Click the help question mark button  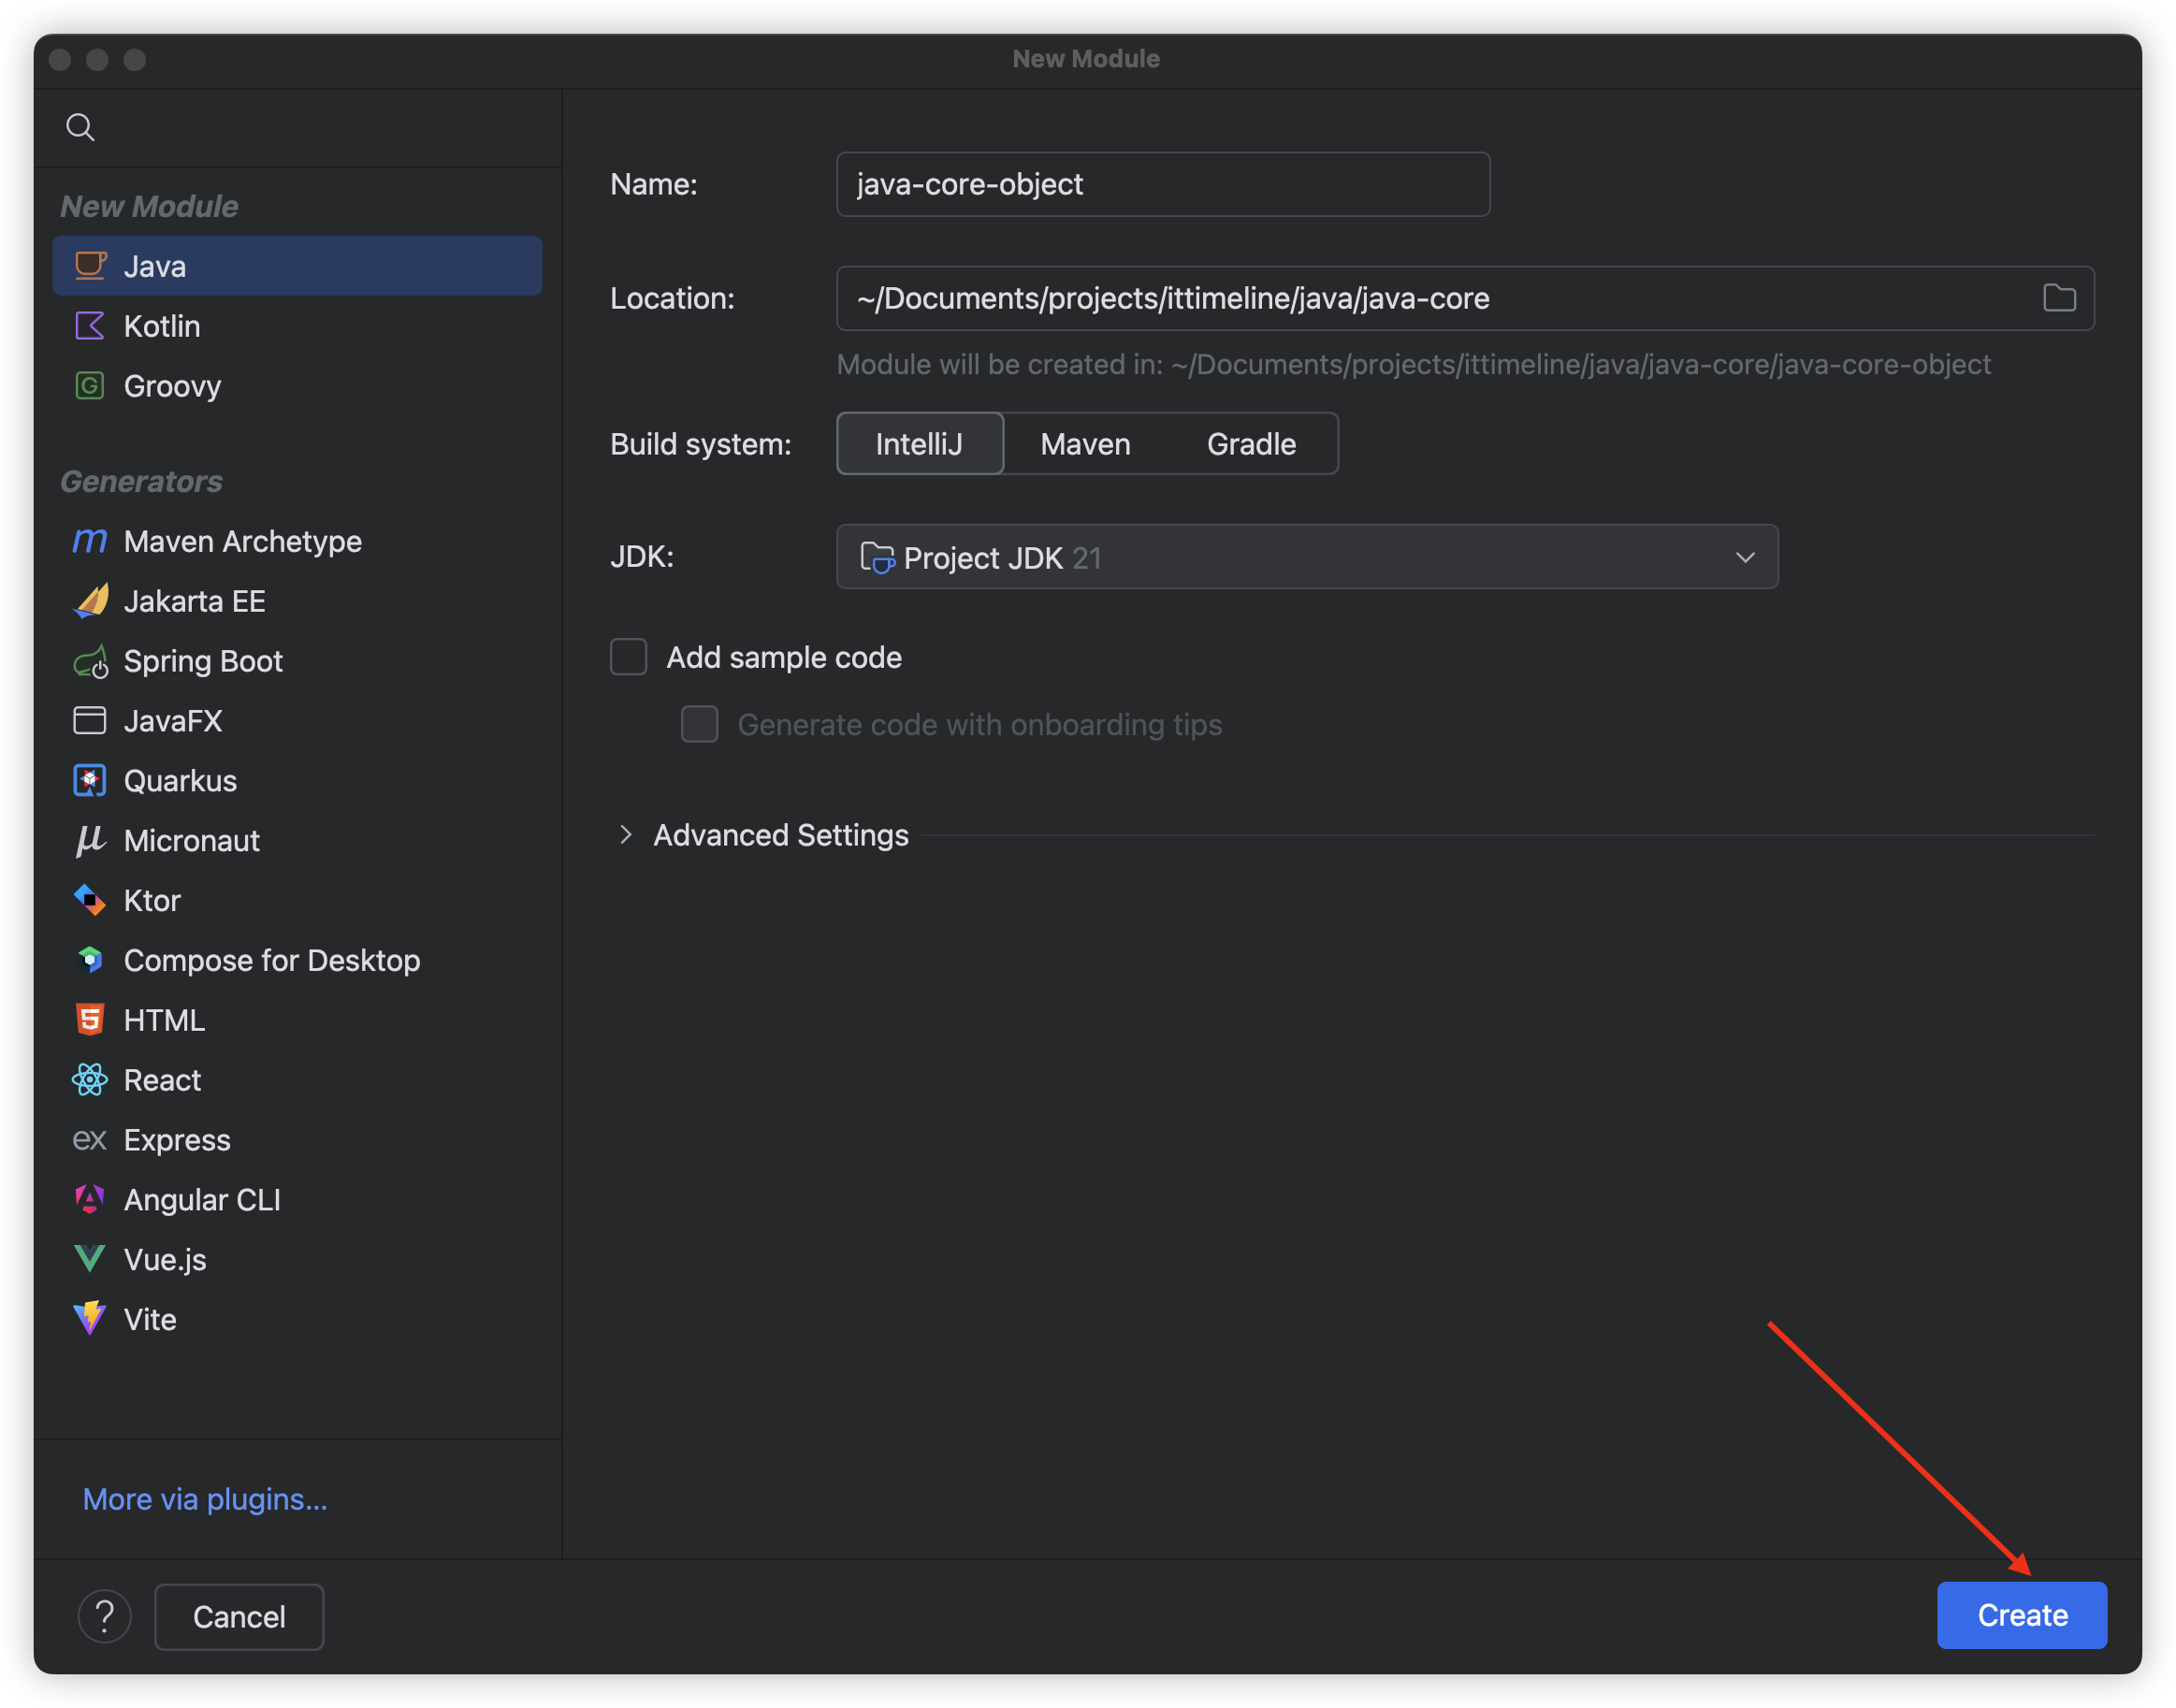[x=105, y=1616]
